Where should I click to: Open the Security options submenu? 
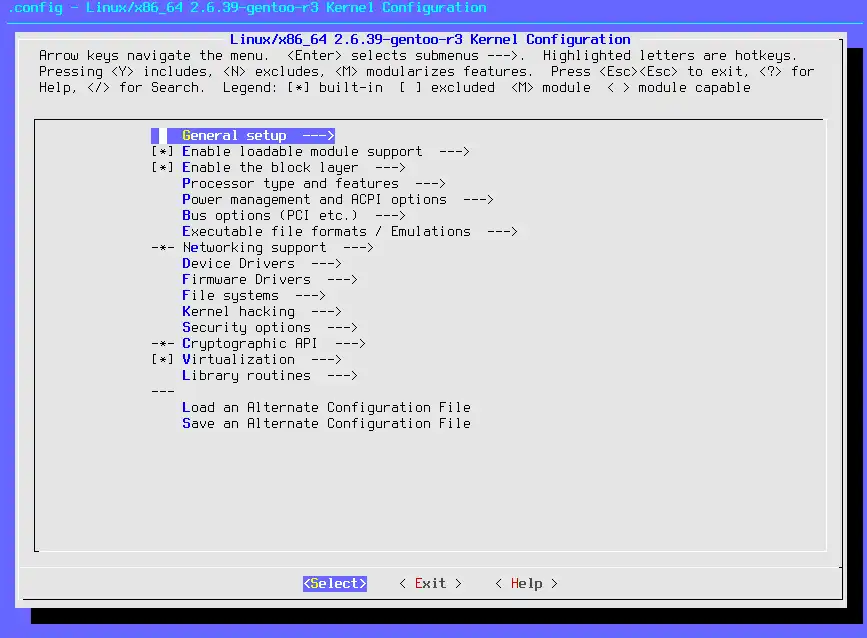point(270,328)
